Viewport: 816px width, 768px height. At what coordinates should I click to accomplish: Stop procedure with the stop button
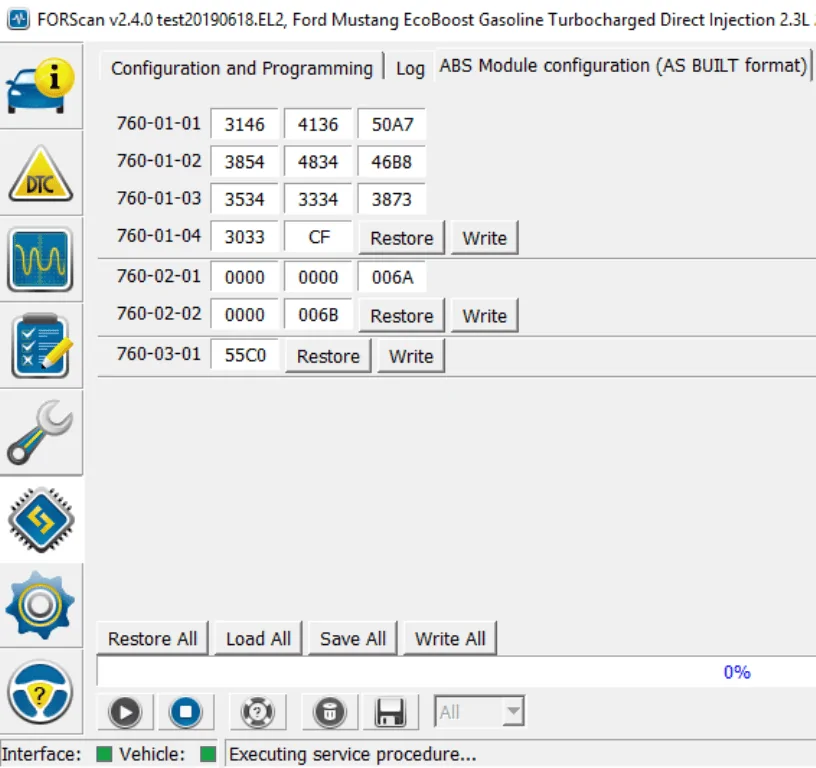[x=186, y=712]
